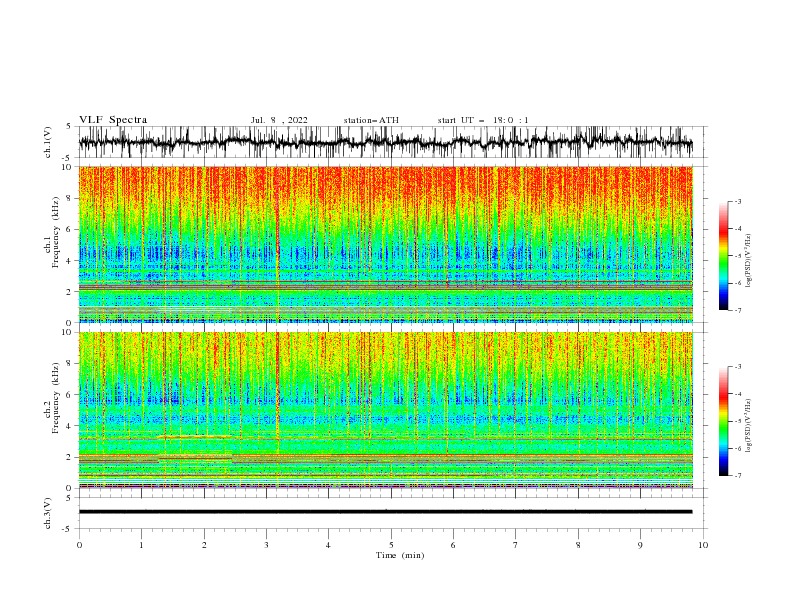Click the ch.1 voltage waveform trace
The width and height of the screenshot is (792, 612).
385,142
